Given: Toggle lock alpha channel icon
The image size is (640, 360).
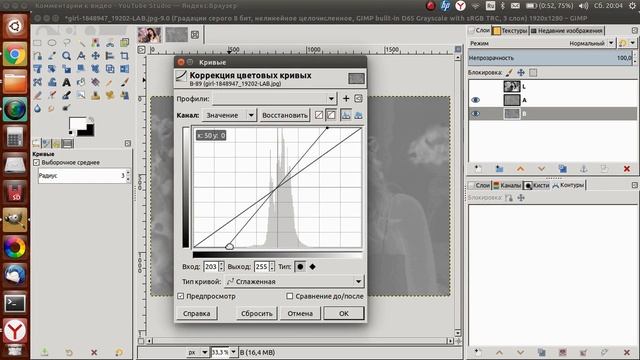Looking at the screenshot, I should (533, 73).
